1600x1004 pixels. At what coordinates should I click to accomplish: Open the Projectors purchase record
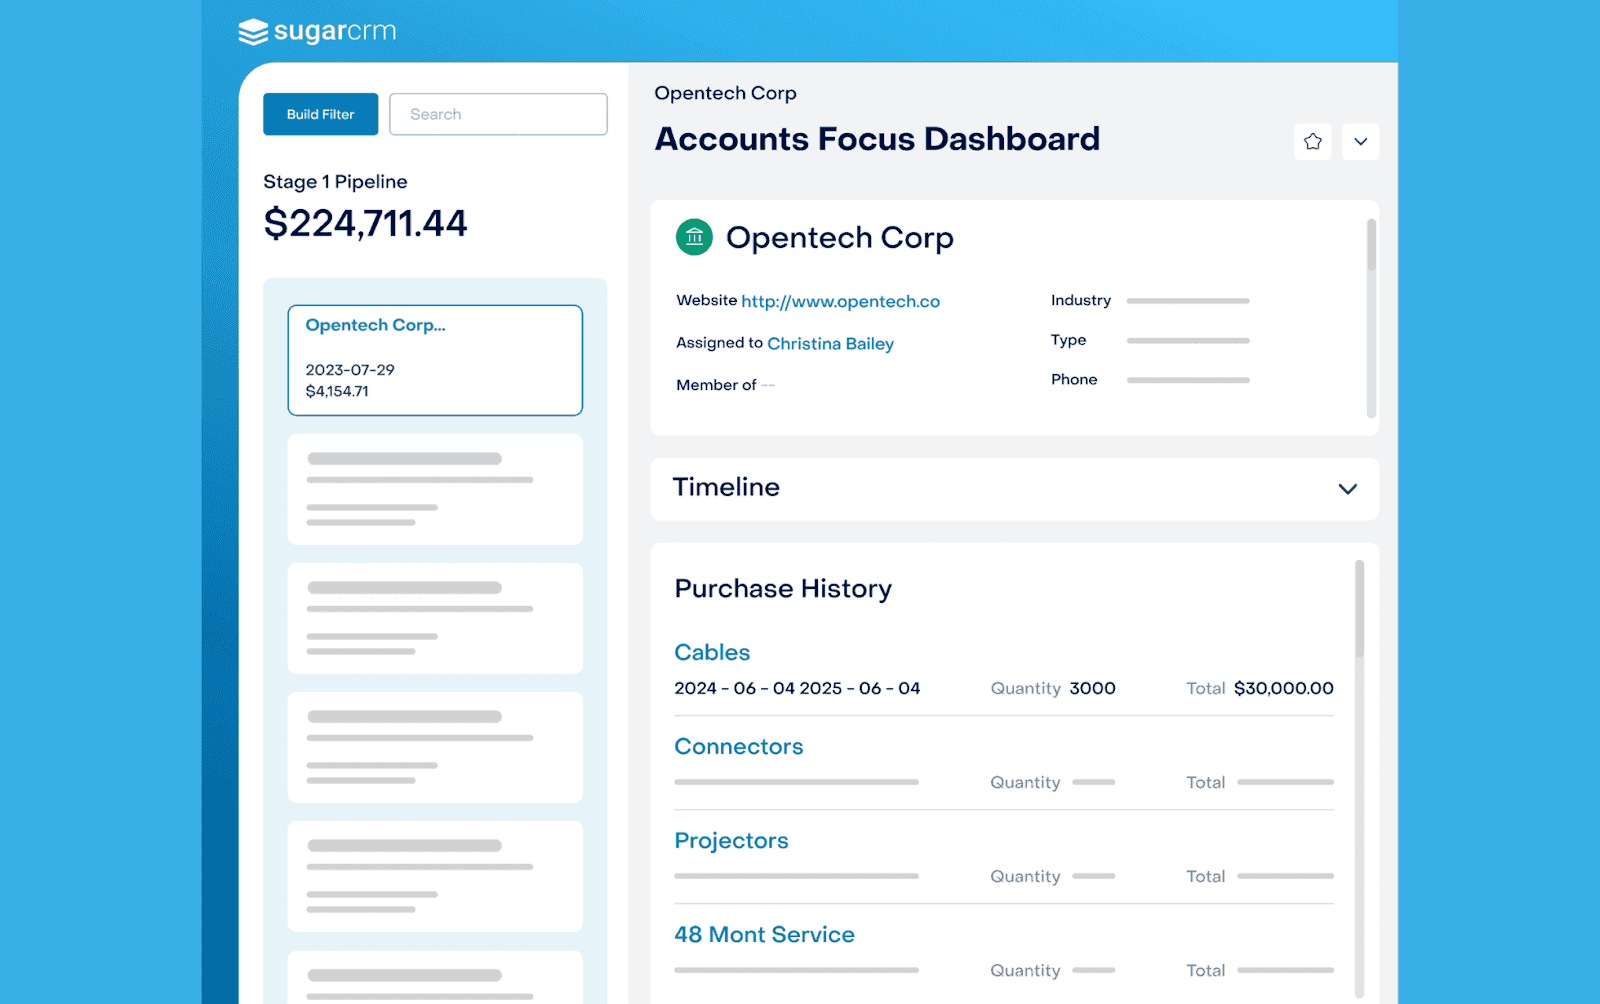pyautogui.click(x=731, y=840)
